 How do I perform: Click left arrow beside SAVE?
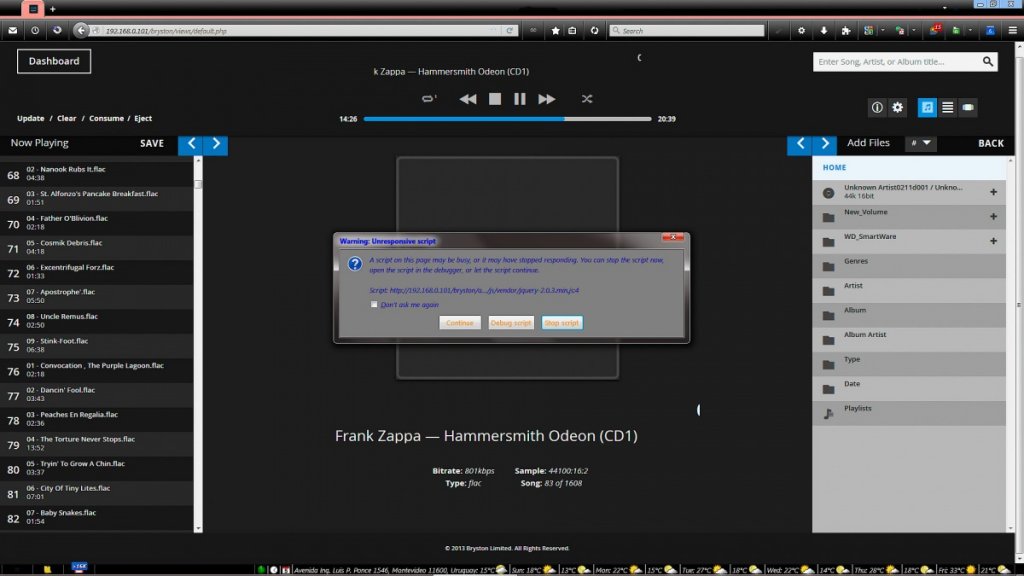tap(191, 144)
